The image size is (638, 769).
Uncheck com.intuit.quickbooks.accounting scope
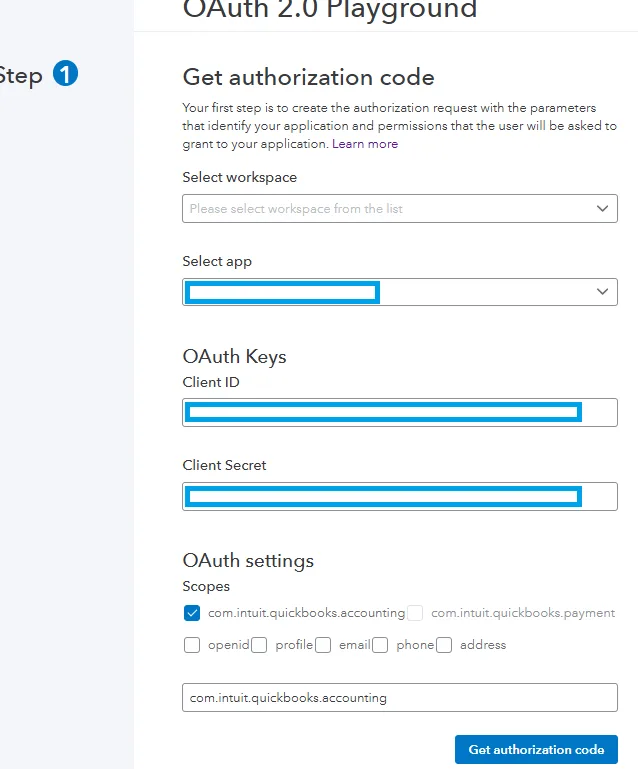pos(192,613)
